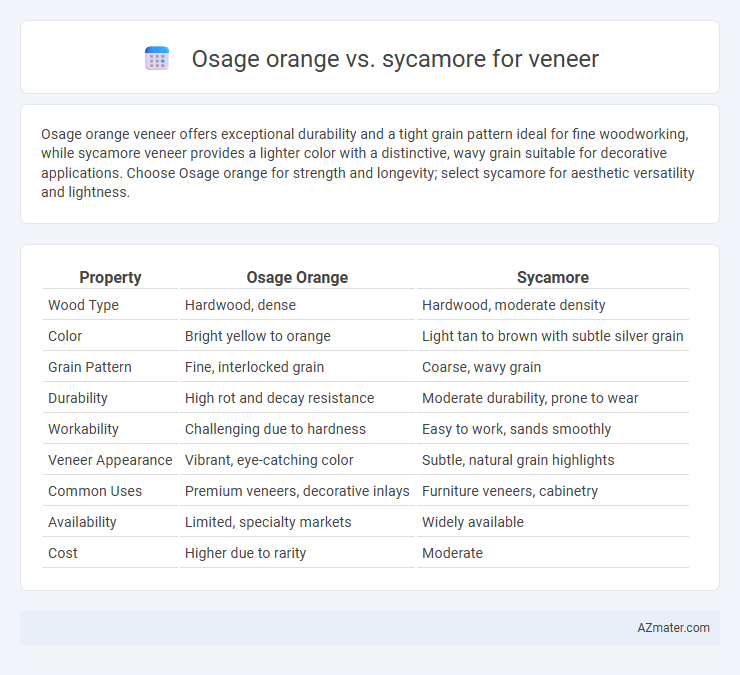The height and width of the screenshot is (675, 740).
Task: Click the 'Wood Type' row label
Action: [x=83, y=305]
